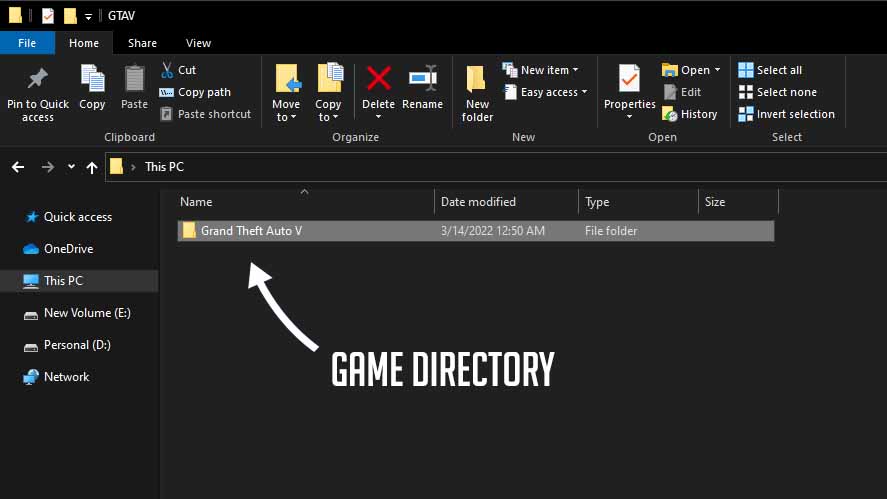The image size is (887, 499).
Task: Switch to the Home ribbon tab
Action: click(84, 43)
